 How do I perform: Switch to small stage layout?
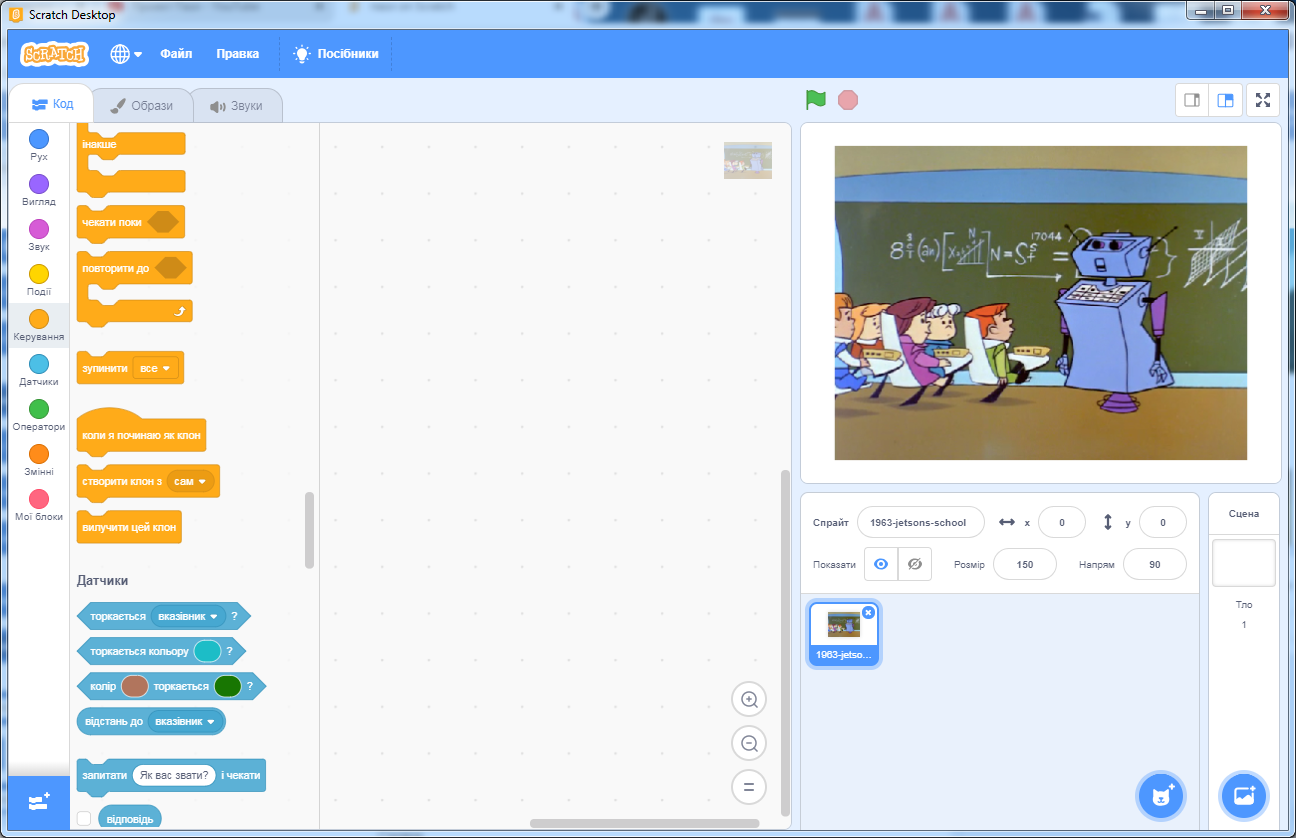pos(1192,100)
